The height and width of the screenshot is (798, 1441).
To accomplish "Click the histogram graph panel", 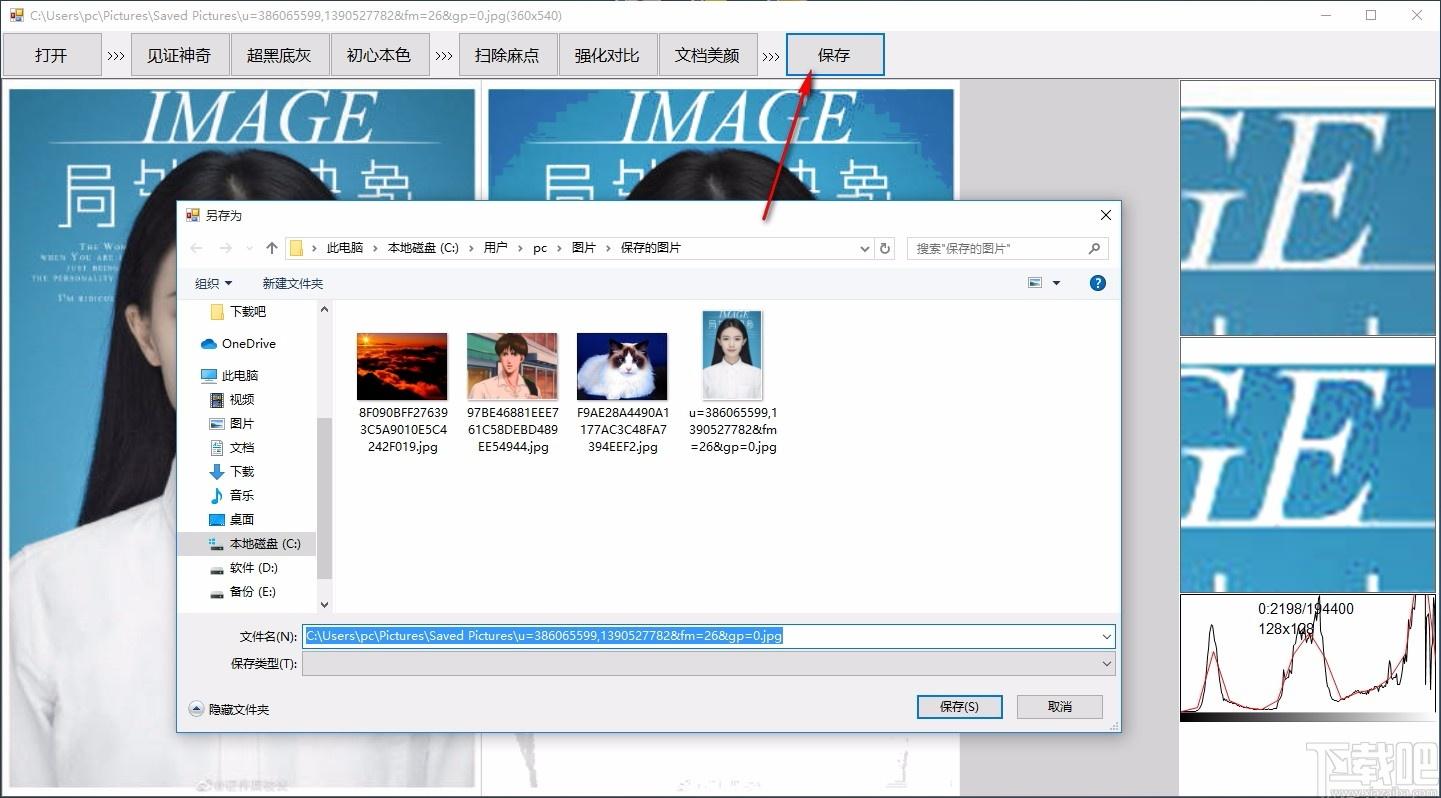I will point(1308,658).
